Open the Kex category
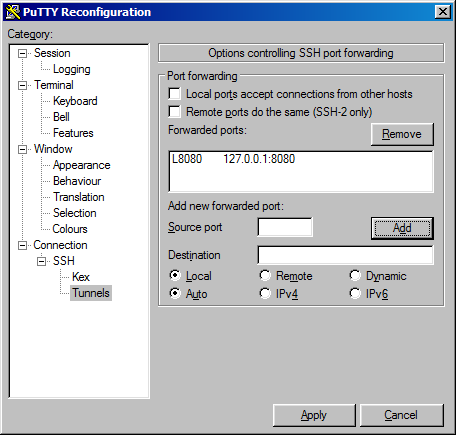Viewport: 456px width, 435px height. coord(81,277)
